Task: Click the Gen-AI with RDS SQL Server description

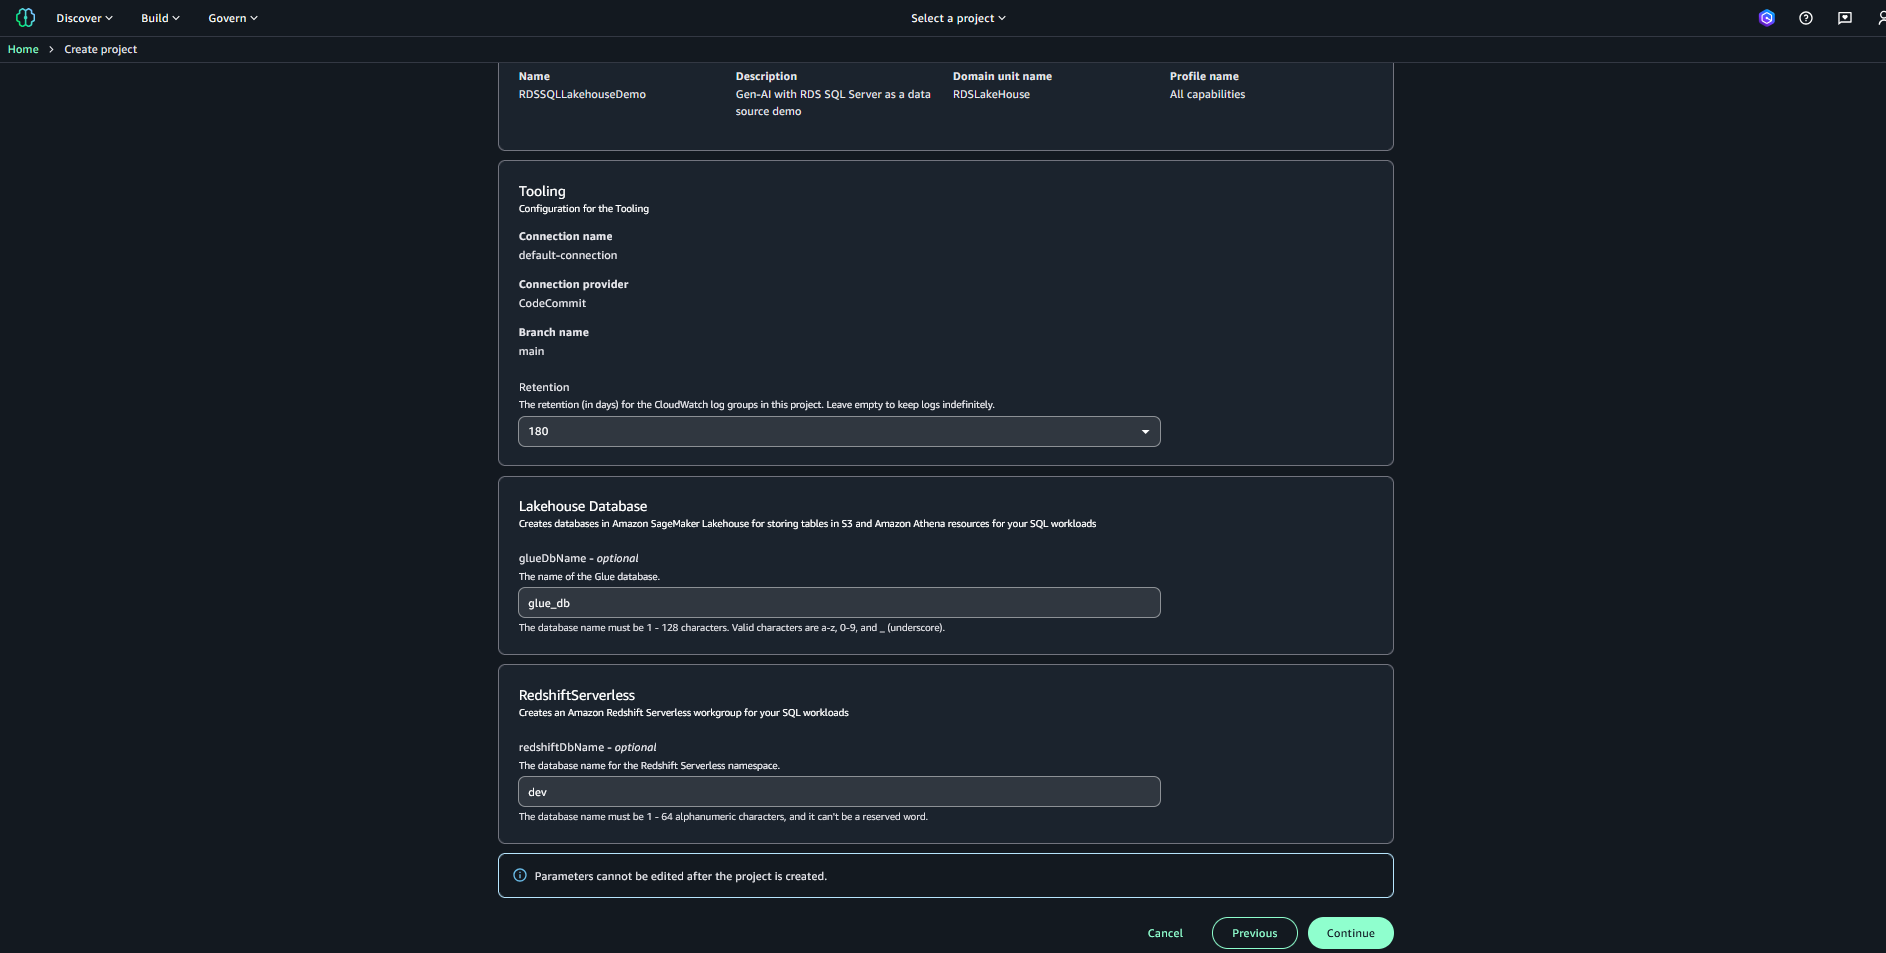Action: coord(833,102)
